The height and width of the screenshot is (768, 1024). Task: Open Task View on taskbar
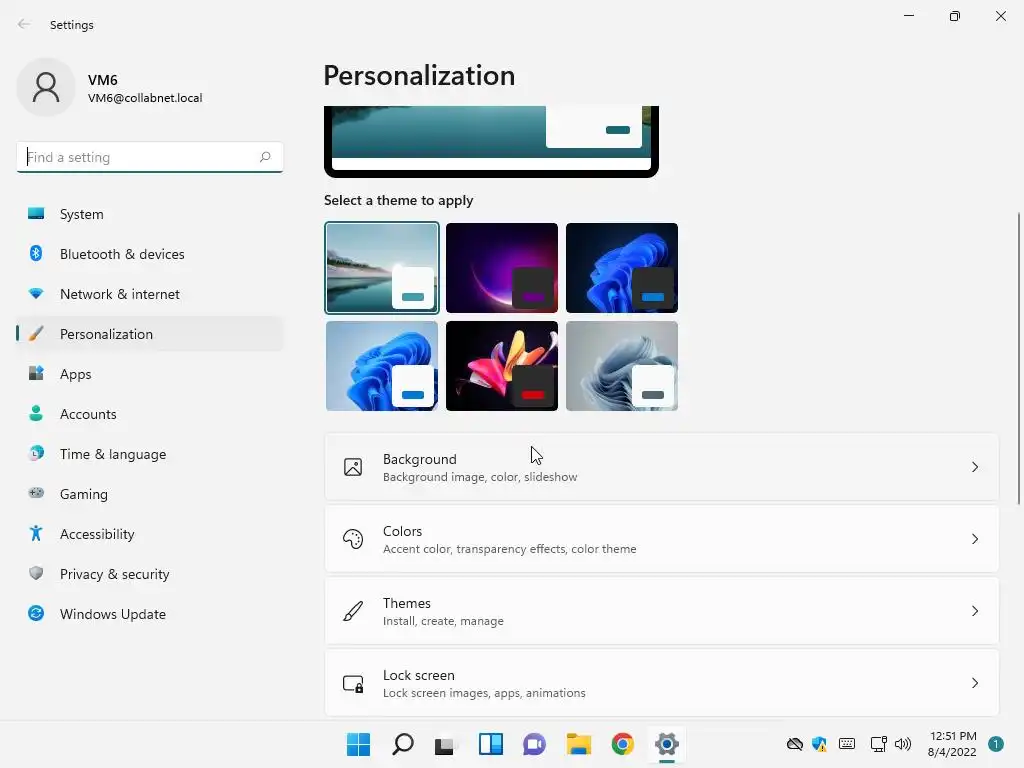446,744
